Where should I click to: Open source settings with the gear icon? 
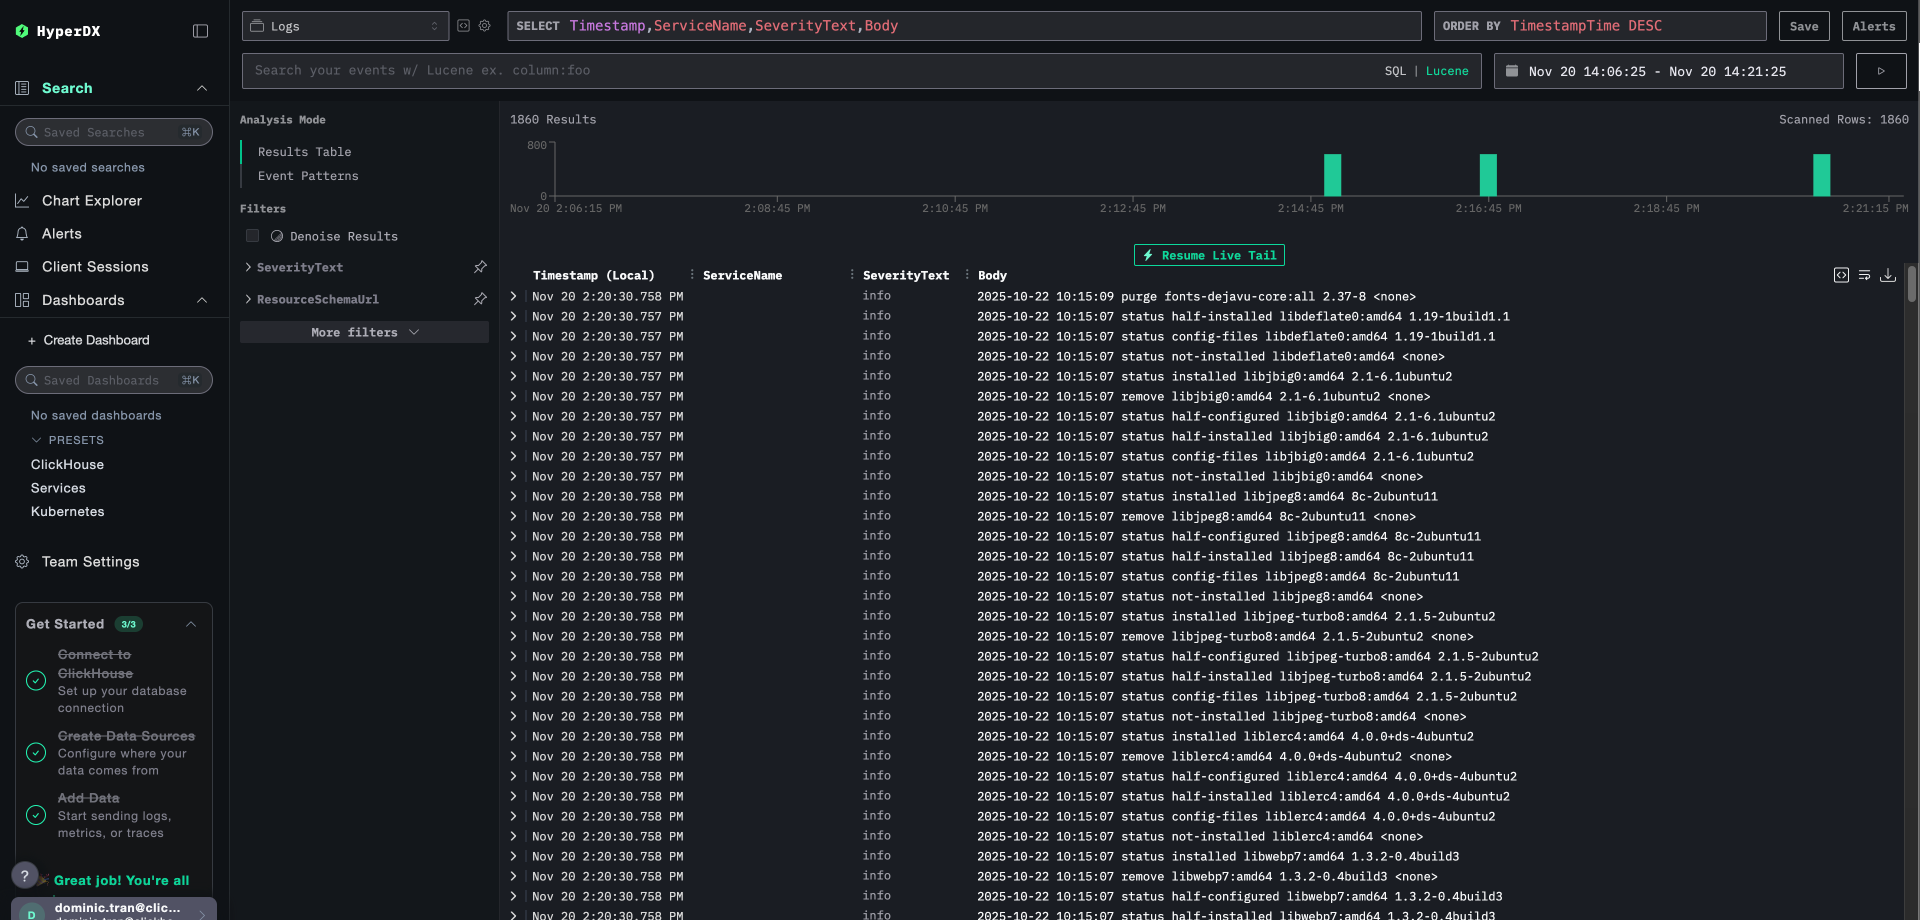485,25
